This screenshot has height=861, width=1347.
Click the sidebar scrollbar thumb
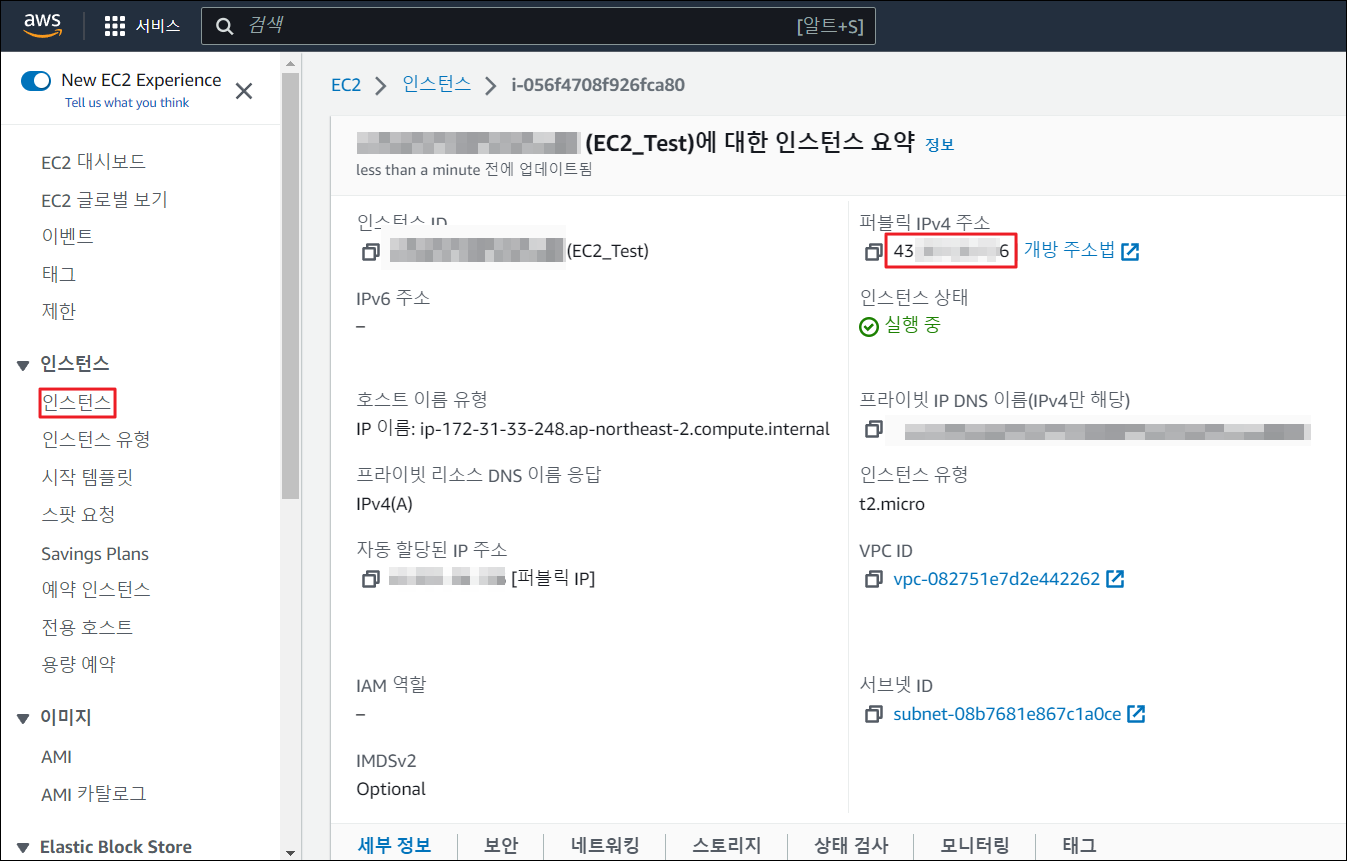click(x=290, y=285)
